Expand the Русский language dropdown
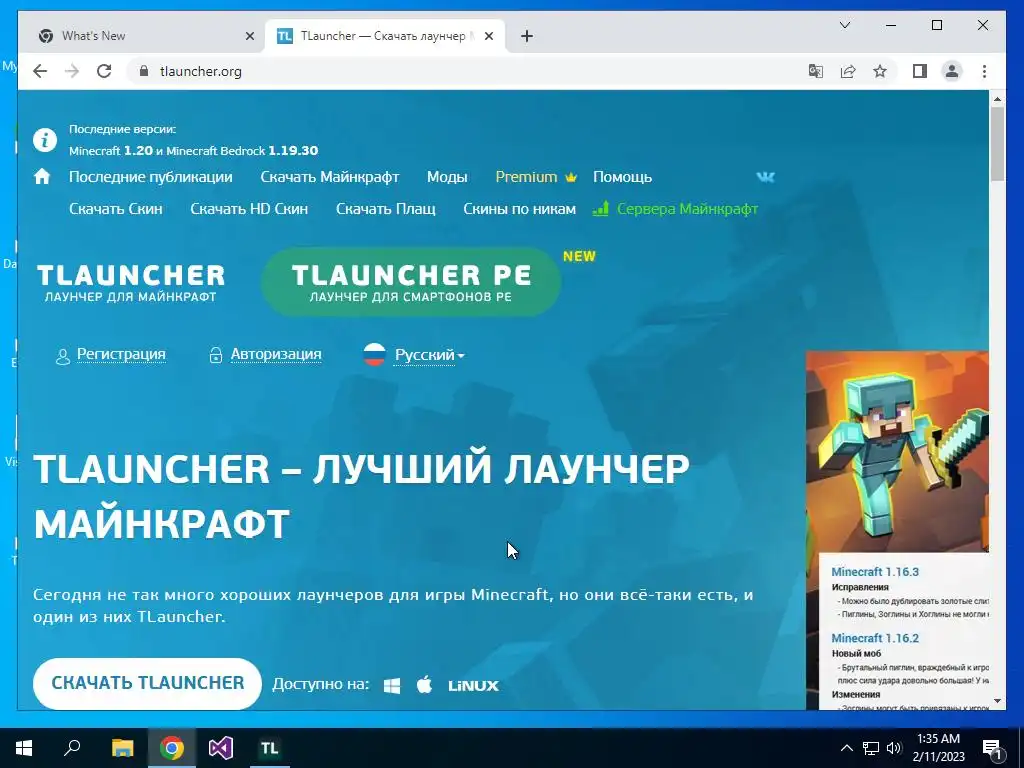 [x=429, y=355]
